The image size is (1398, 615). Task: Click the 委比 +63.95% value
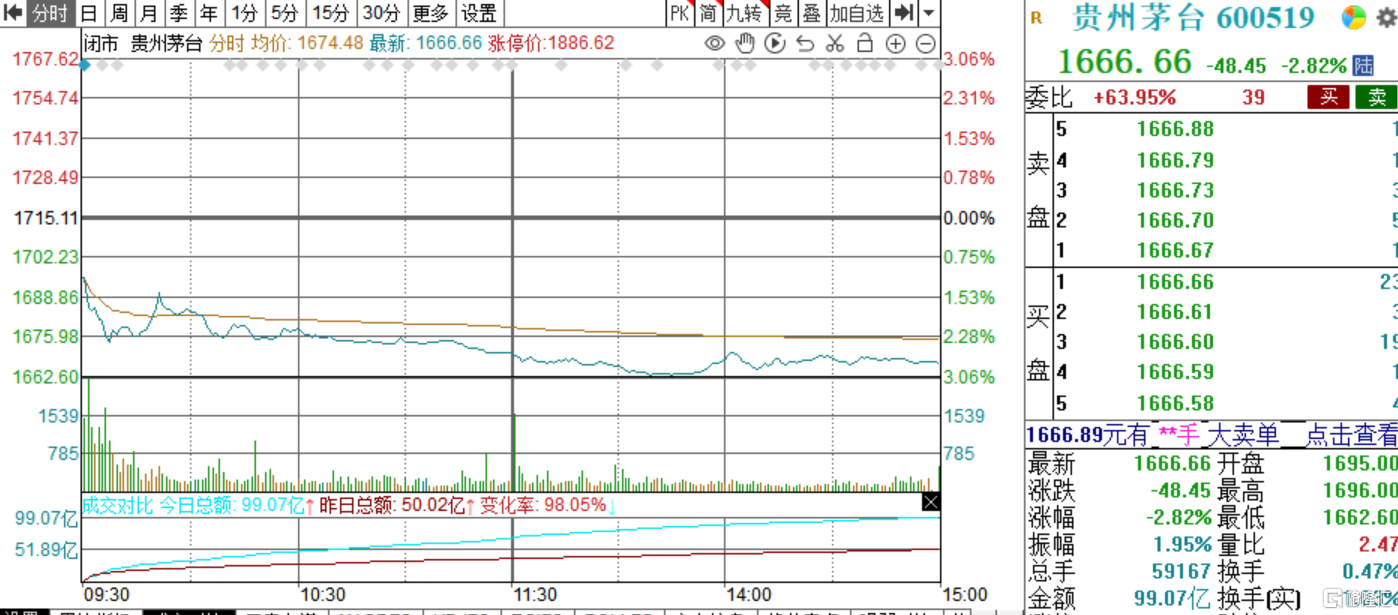tap(1135, 97)
